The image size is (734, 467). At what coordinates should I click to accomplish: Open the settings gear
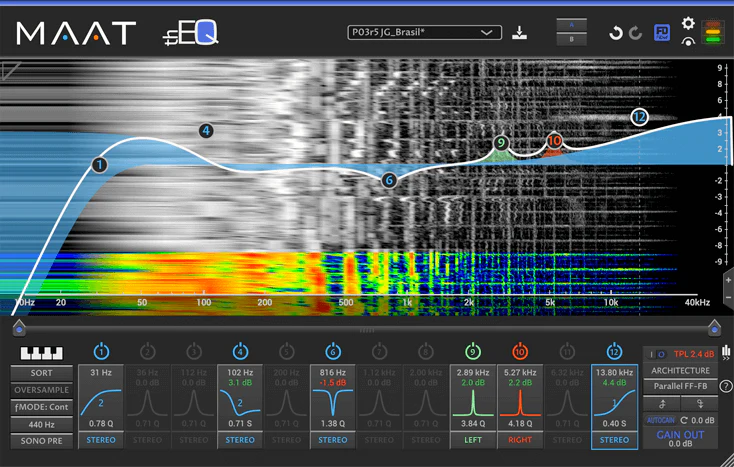pos(688,23)
